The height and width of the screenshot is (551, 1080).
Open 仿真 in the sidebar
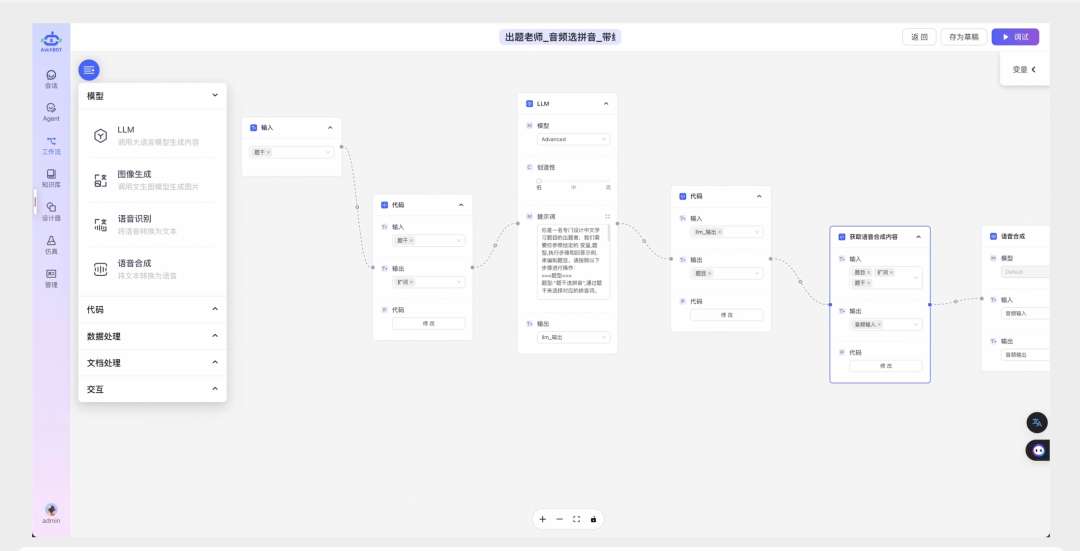(x=51, y=244)
